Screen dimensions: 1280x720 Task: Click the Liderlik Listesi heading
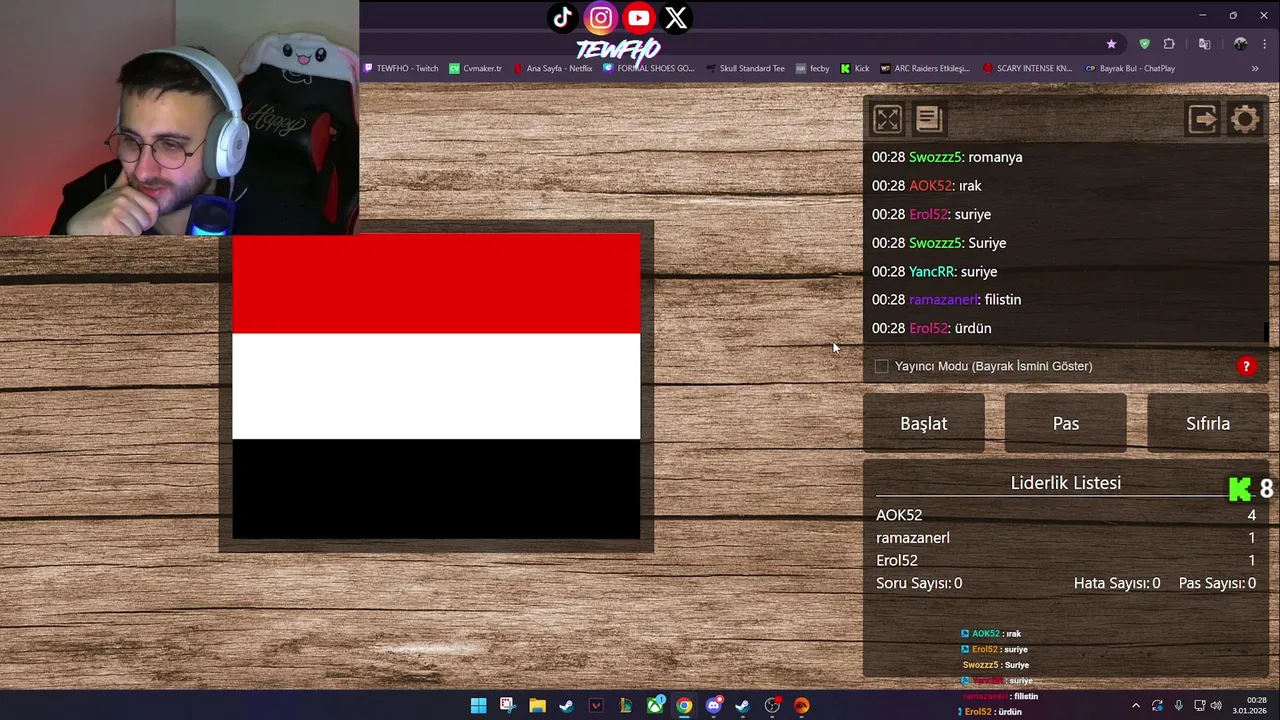[x=1066, y=483]
